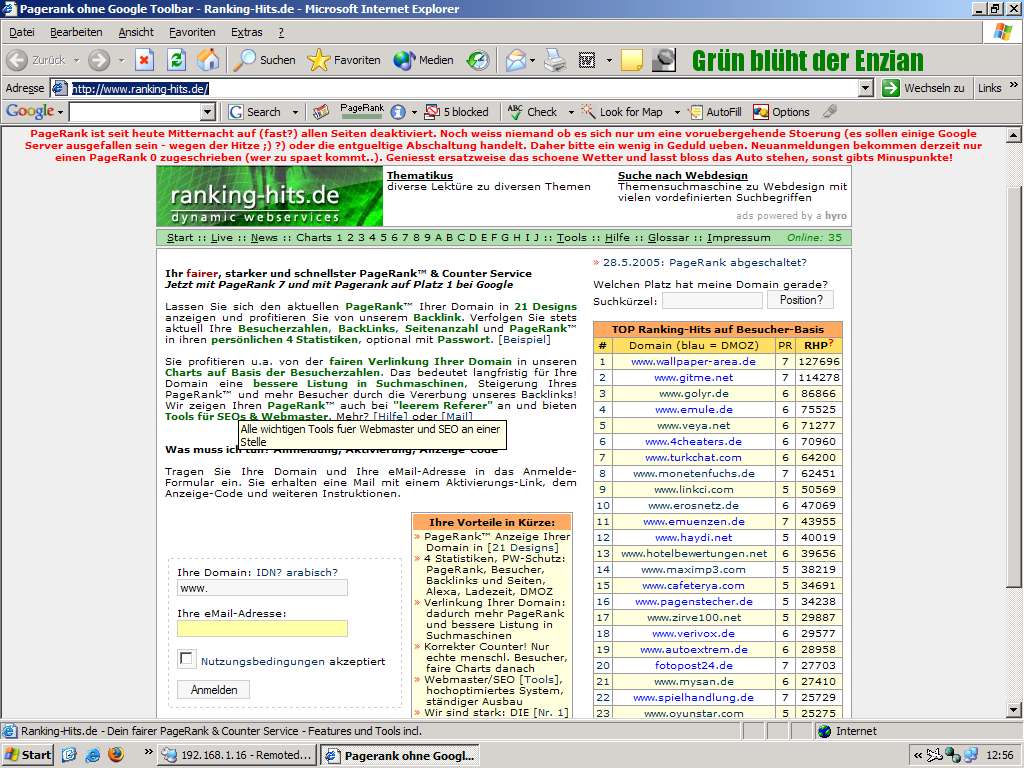Viewport: 1024px width, 768px height.
Task: Click the Google toolbar Search button
Action: [x=255, y=112]
